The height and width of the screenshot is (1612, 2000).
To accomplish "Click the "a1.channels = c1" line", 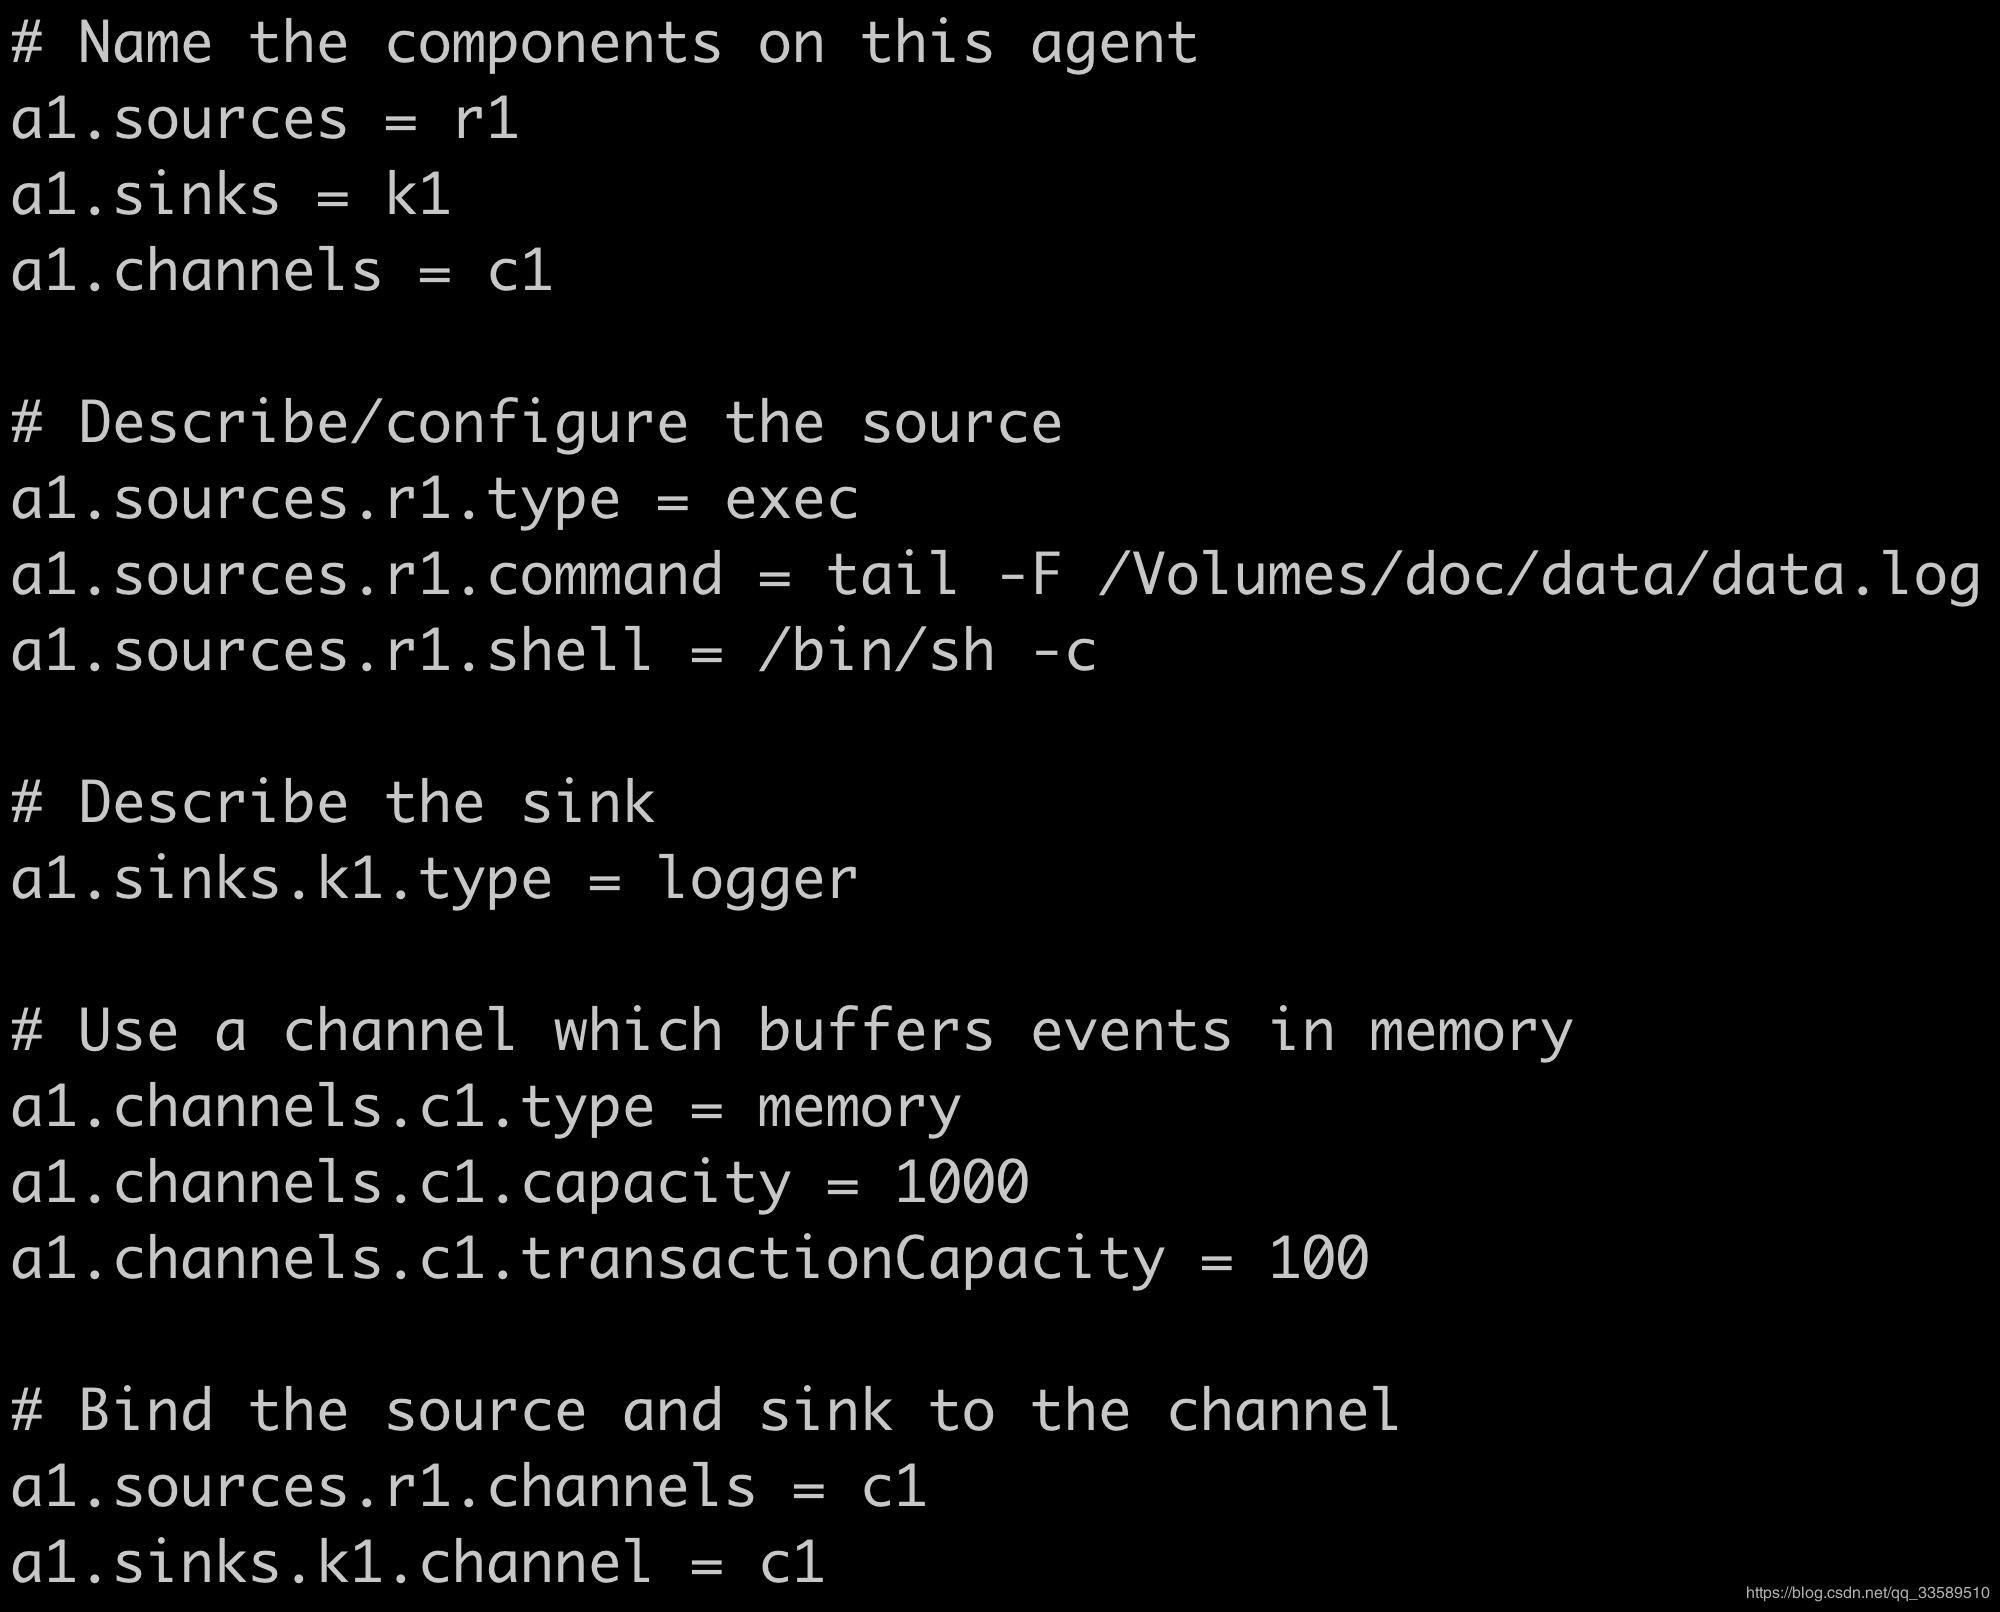I will pyautogui.click(x=281, y=272).
